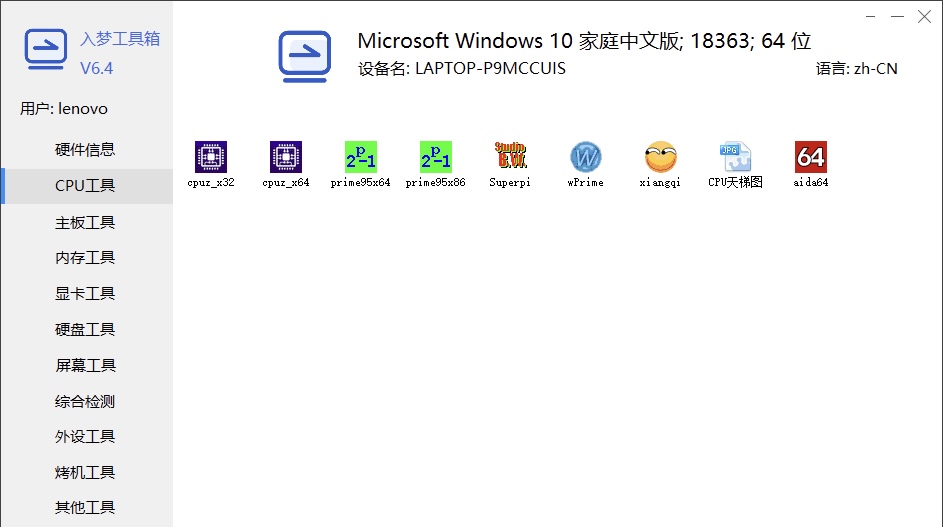Choose 外设工具 in the sidebar
The width and height of the screenshot is (943, 527).
coord(85,437)
